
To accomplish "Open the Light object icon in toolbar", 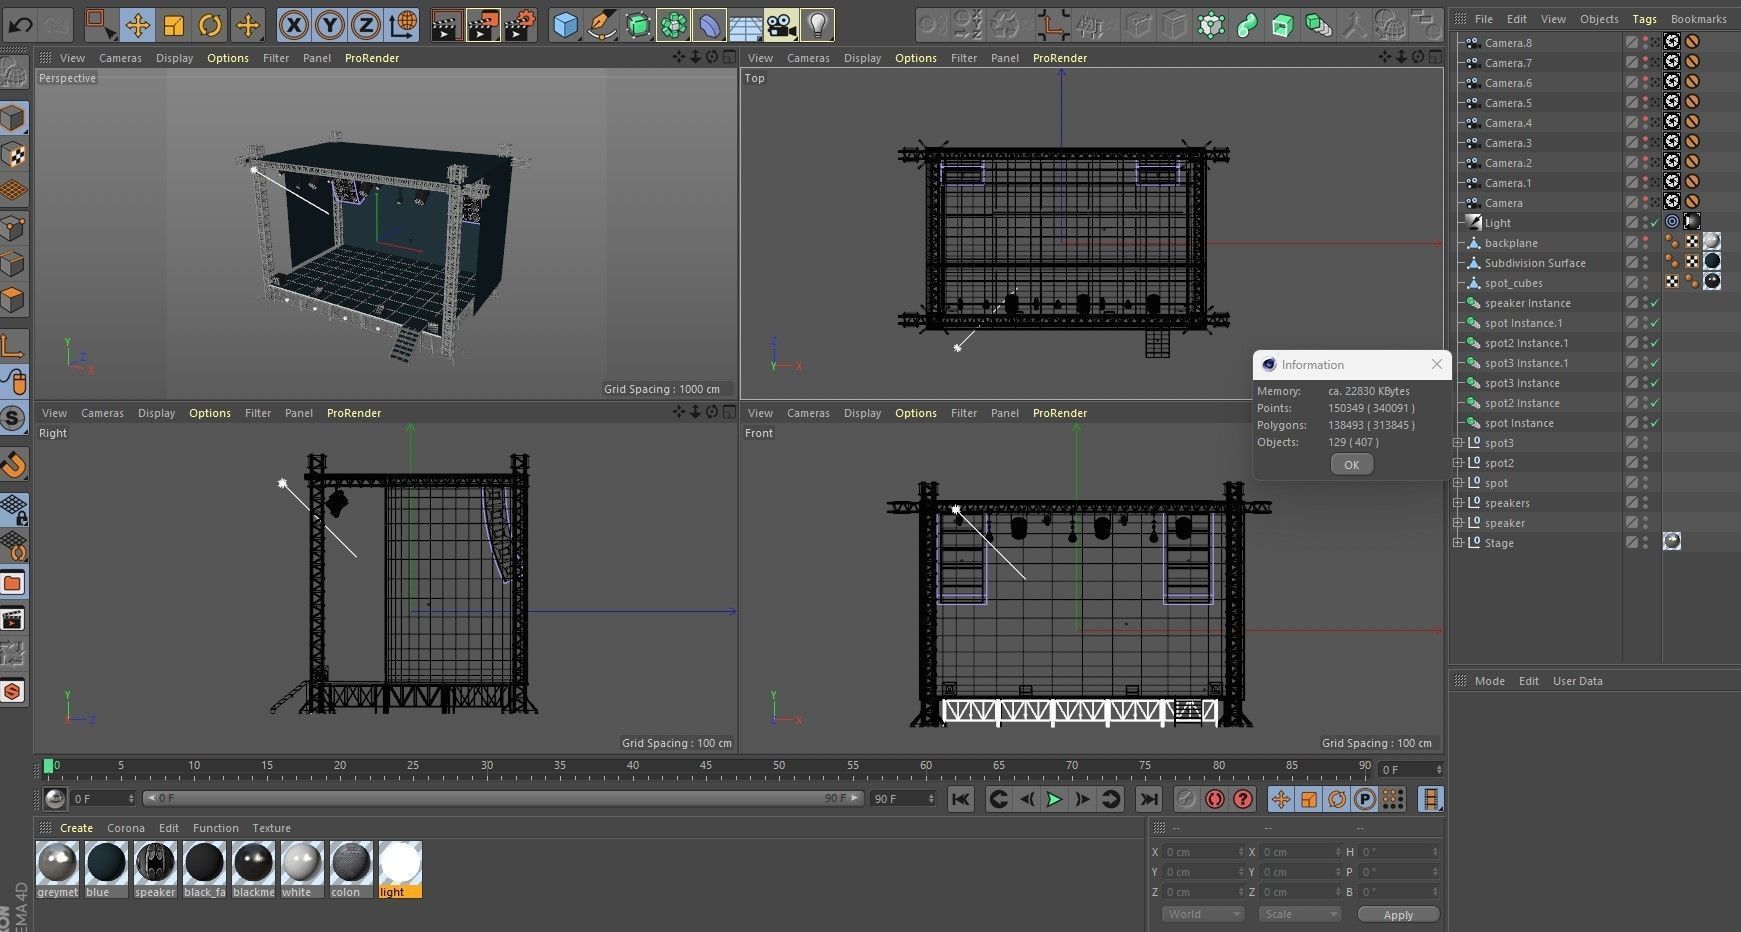I will pyautogui.click(x=818, y=25).
